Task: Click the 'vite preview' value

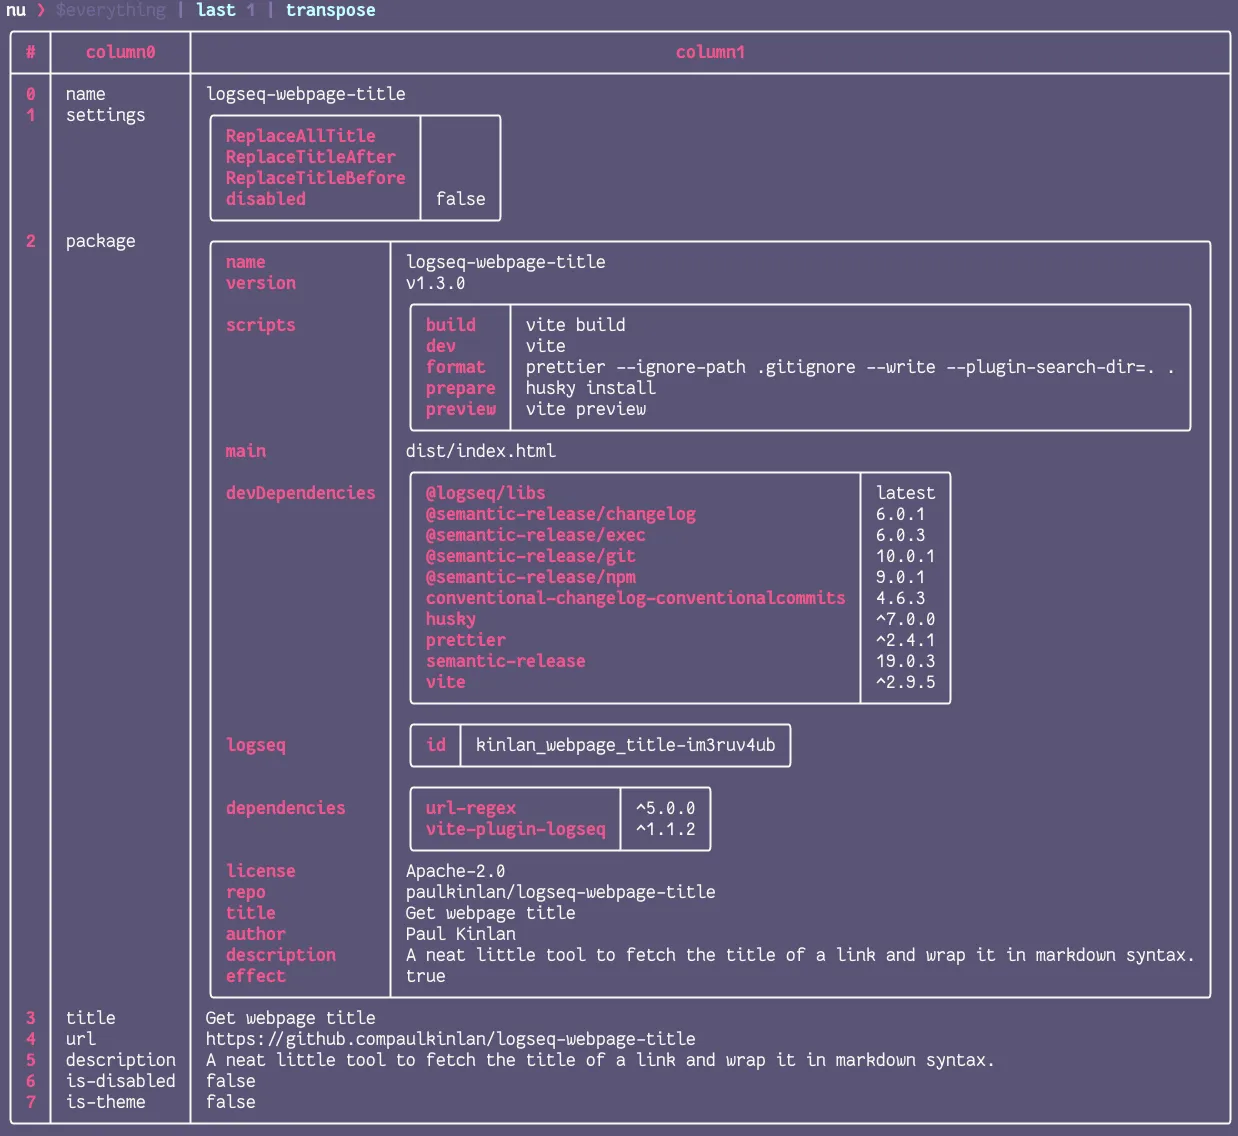Action: [585, 409]
